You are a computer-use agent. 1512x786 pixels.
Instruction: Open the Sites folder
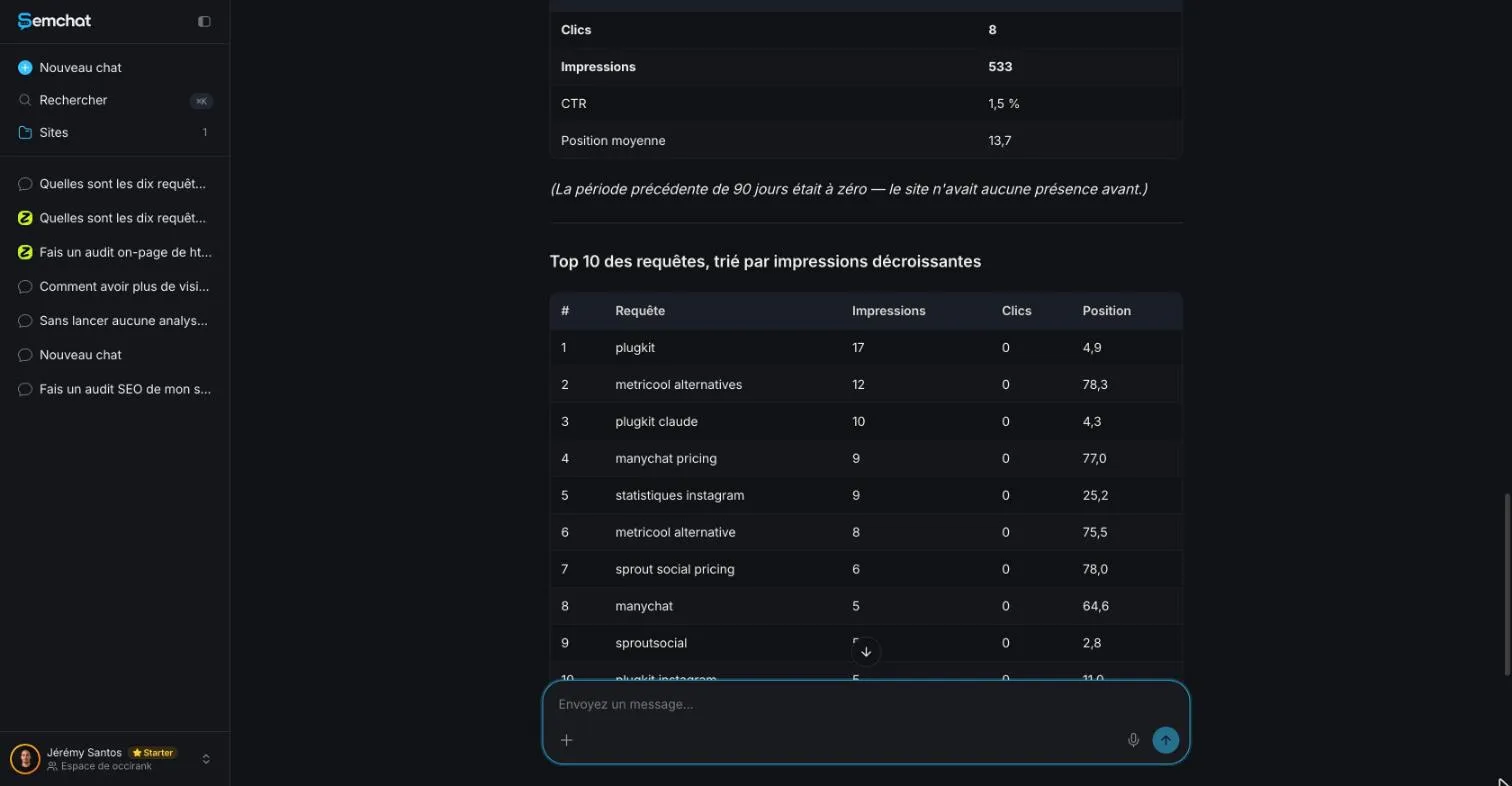click(x=115, y=132)
